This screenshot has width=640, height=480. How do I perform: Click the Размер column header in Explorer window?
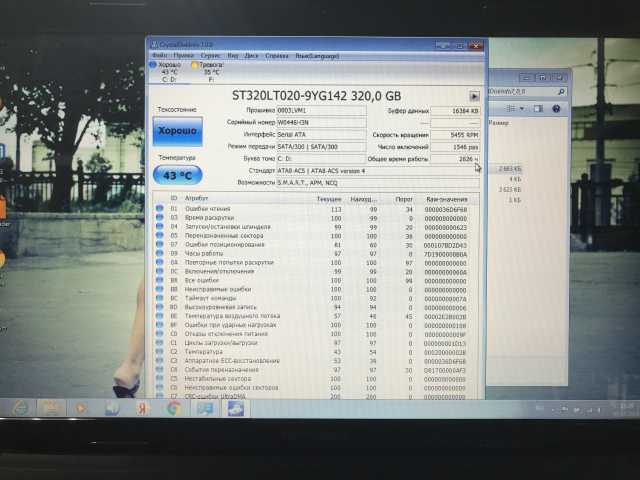499,122
